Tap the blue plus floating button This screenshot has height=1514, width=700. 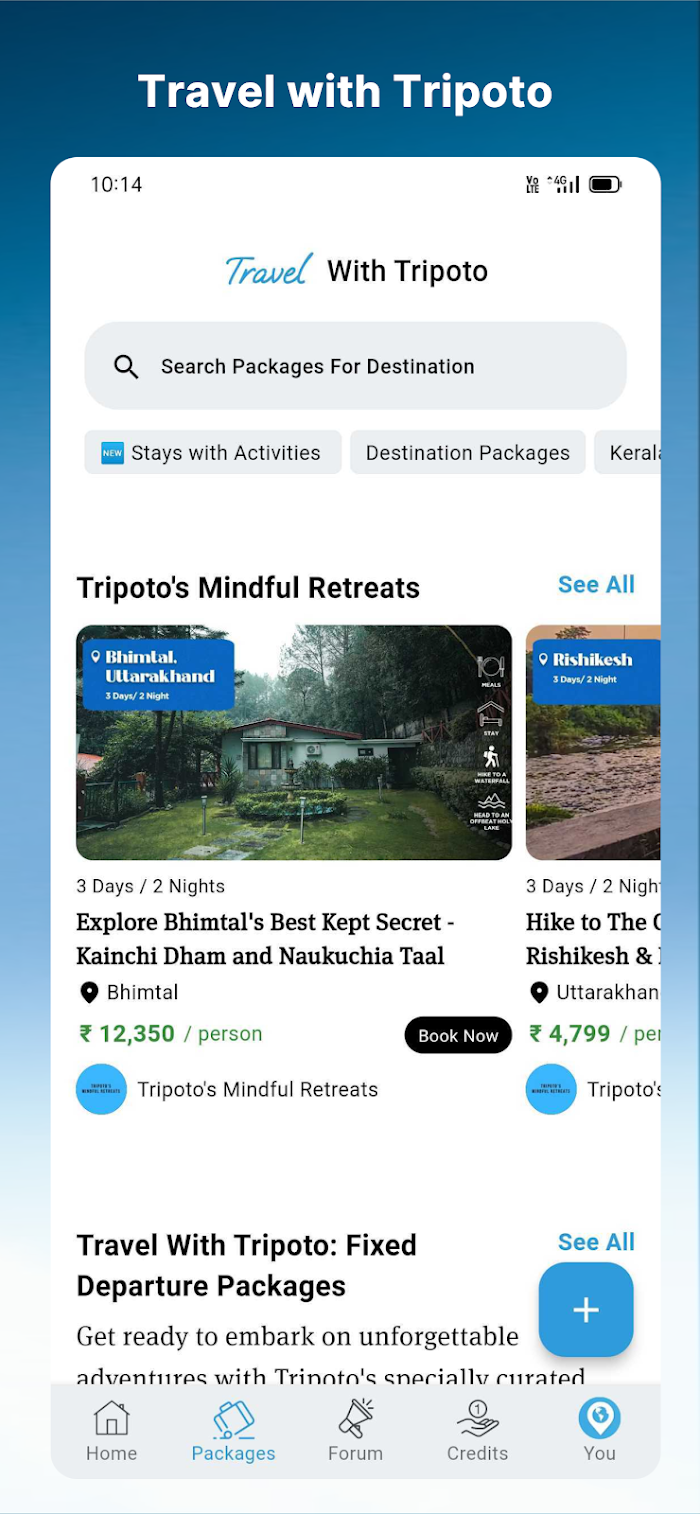coord(586,1310)
